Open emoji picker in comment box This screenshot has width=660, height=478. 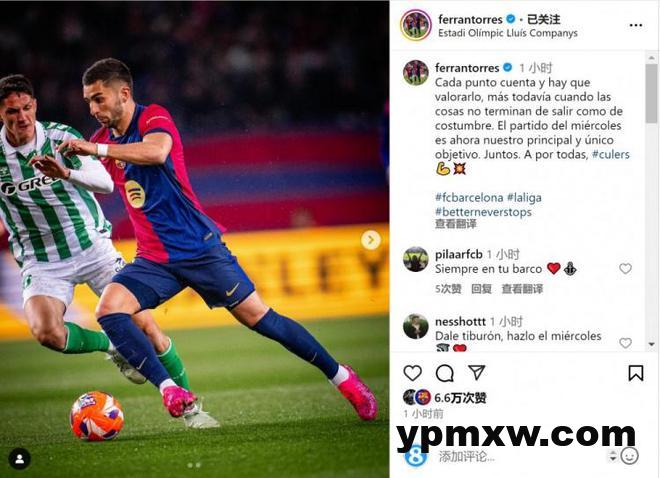pyautogui.click(x=630, y=456)
